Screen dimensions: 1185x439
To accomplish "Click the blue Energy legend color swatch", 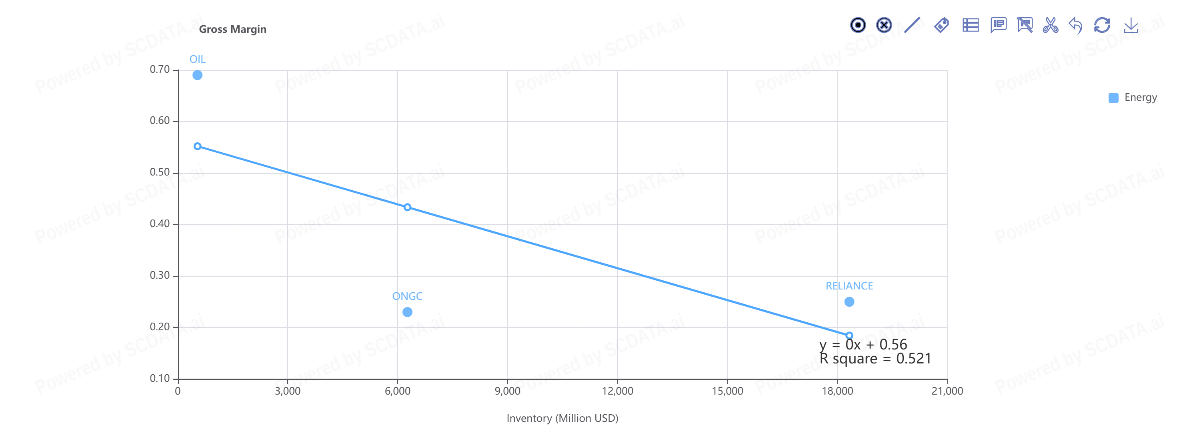I will tap(1114, 98).
